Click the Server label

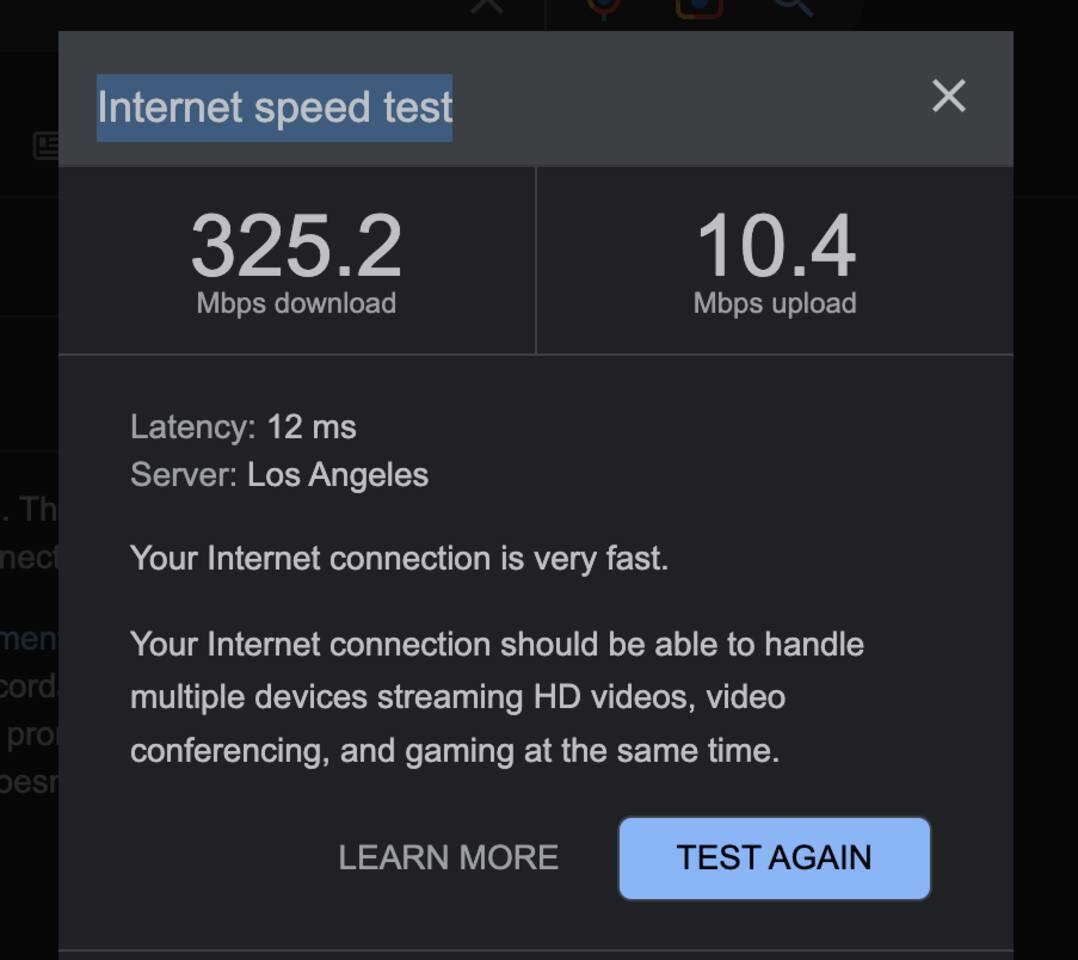coord(183,474)
